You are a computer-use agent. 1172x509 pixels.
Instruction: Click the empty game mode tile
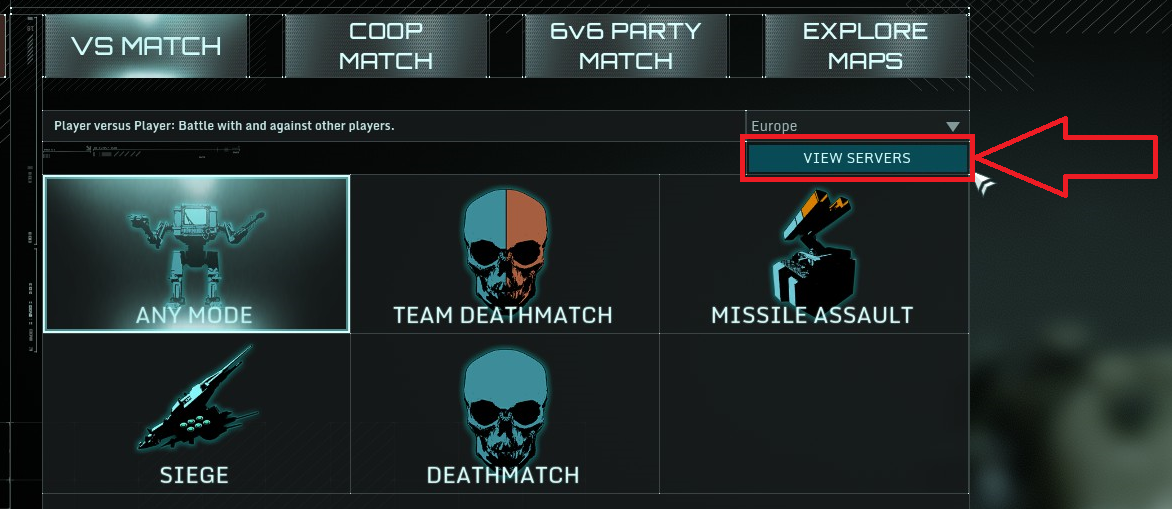(814, 413)
